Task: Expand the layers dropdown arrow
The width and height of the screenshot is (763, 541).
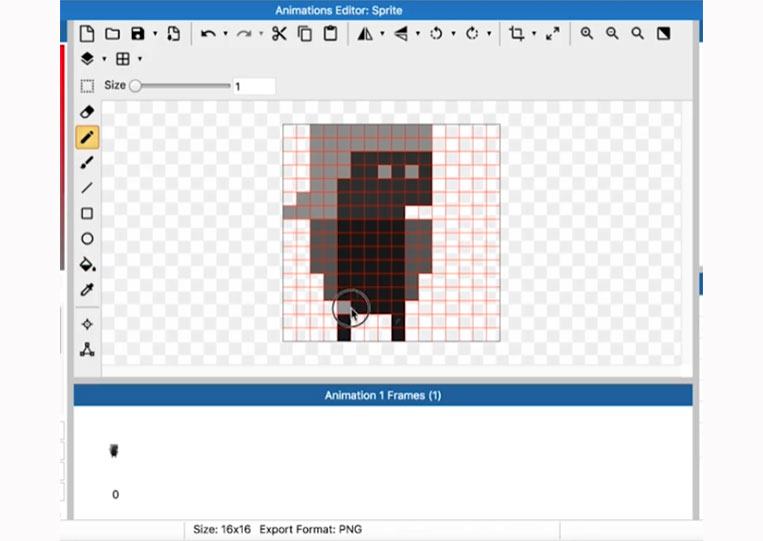Action: tap(104, 59)
